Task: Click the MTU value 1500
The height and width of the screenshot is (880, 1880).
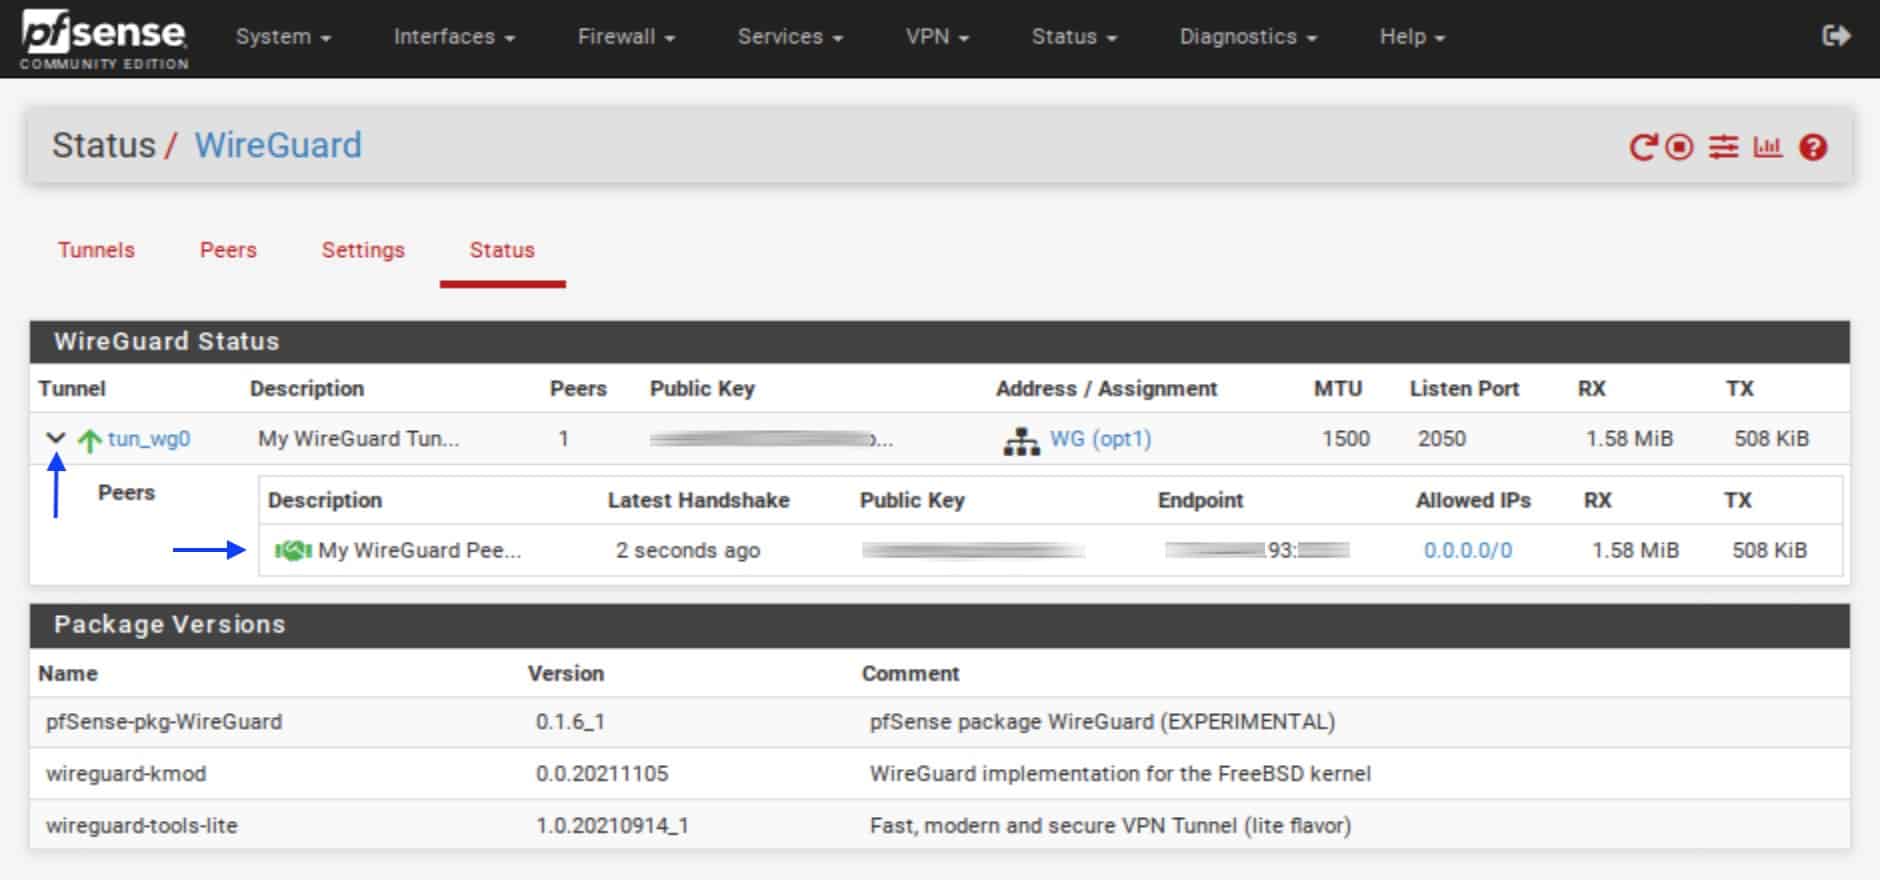Action: coord(1346,439)
